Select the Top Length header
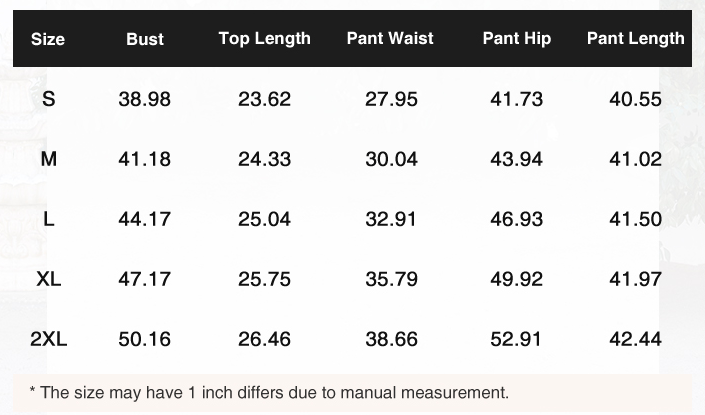Viewport: 705px width, 415px height. pyautogui.click(x=265, y=39)
